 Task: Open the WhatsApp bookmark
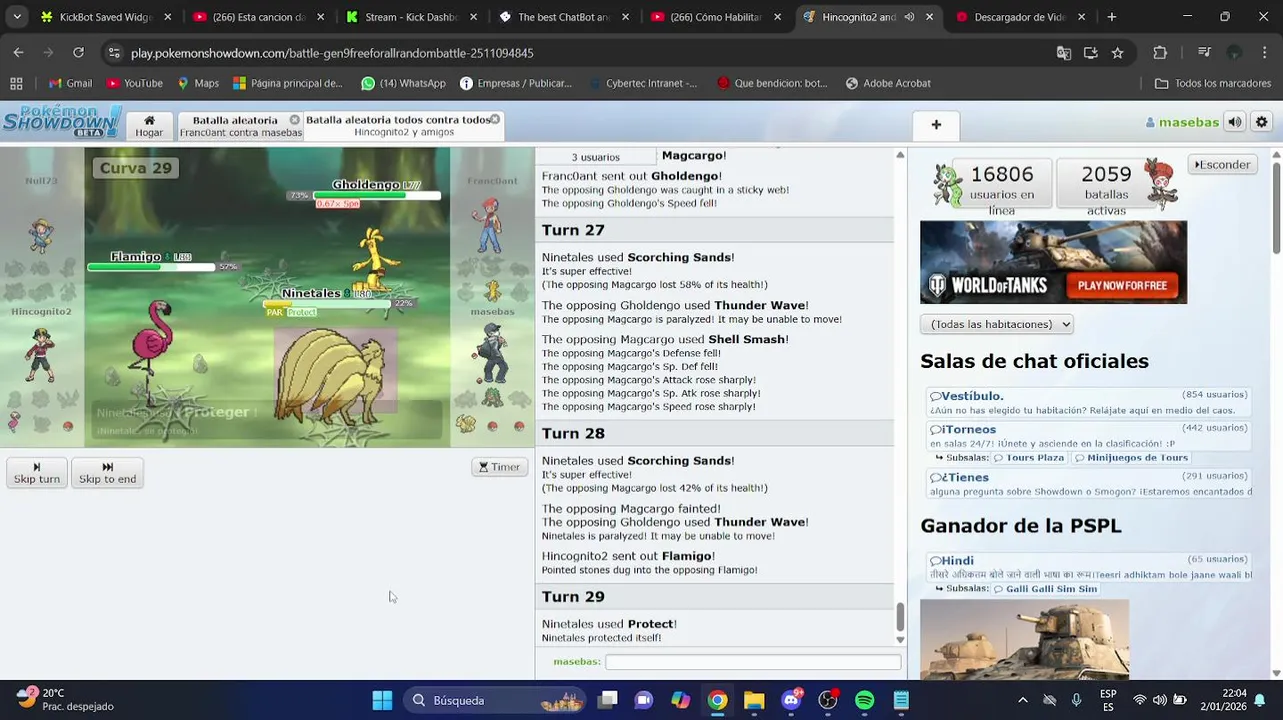[x=404, y=83]
